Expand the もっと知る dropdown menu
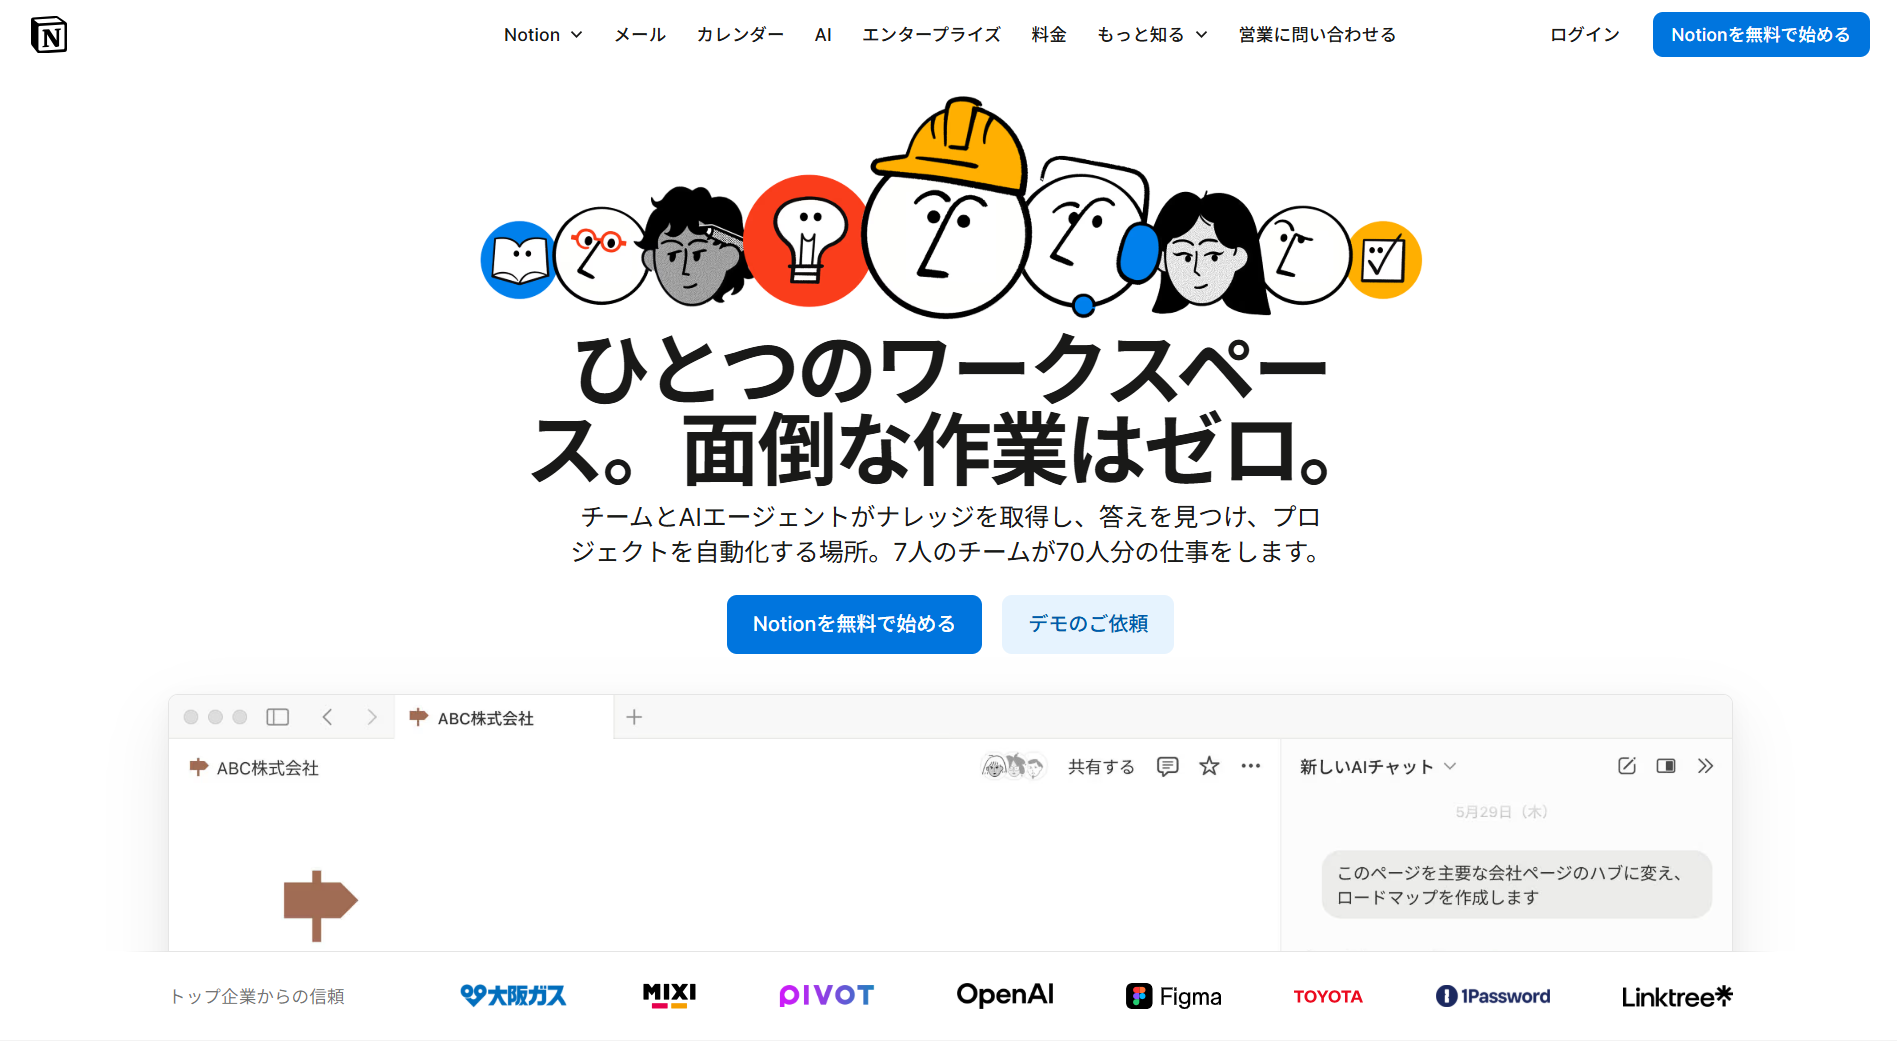 click(1152, 35)
